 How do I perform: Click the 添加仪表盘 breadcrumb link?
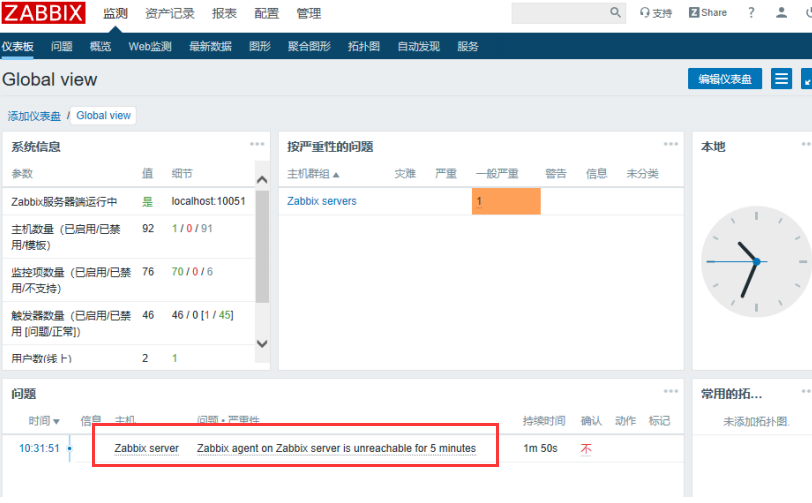click(x=34, y=116)
